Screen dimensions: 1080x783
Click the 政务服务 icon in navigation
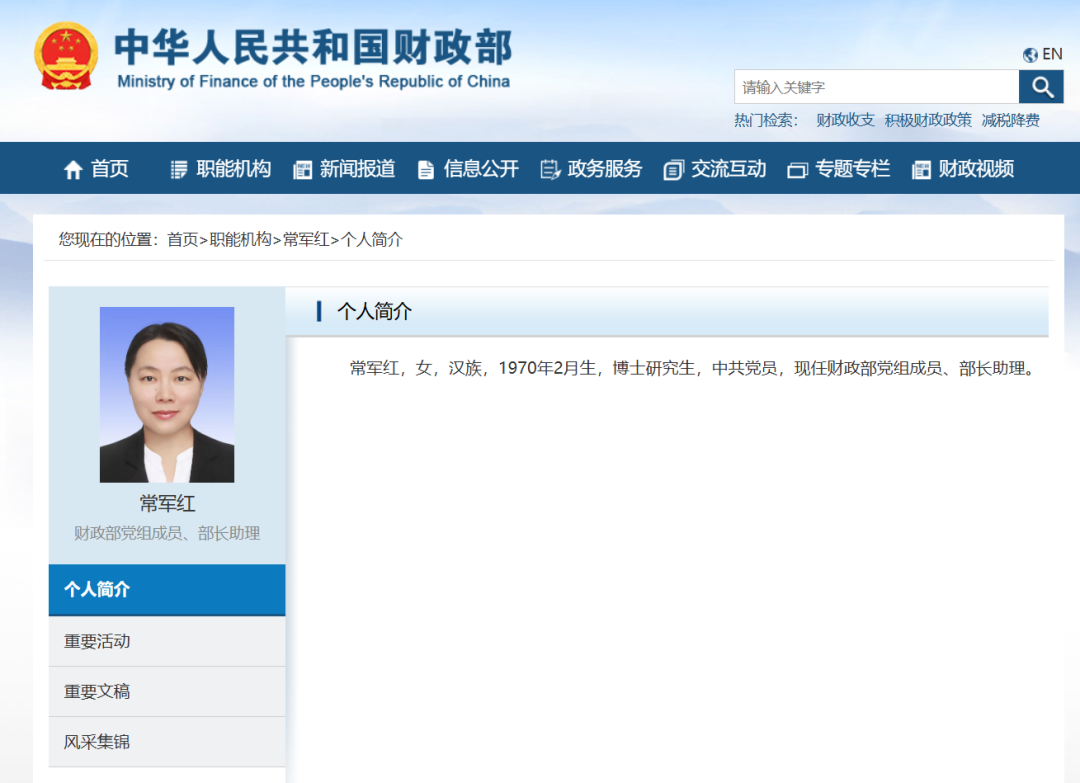[x=550, y=170]
